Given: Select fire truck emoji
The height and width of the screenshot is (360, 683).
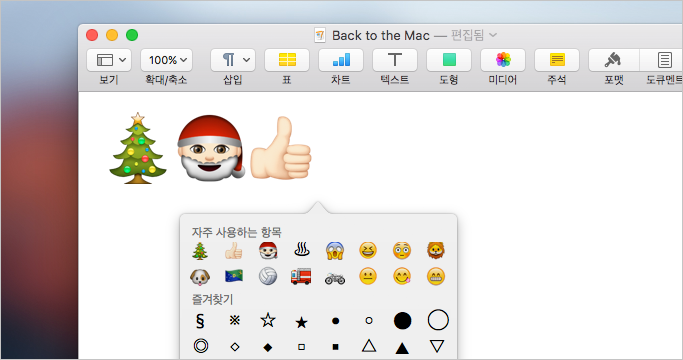Looking at the screenshot, I should tap(301, 276).
